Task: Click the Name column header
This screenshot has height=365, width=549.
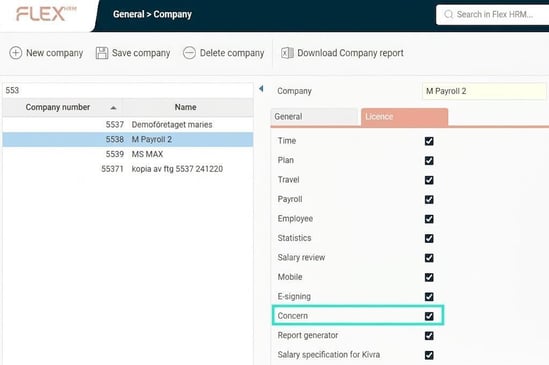Action: (186, 107)
